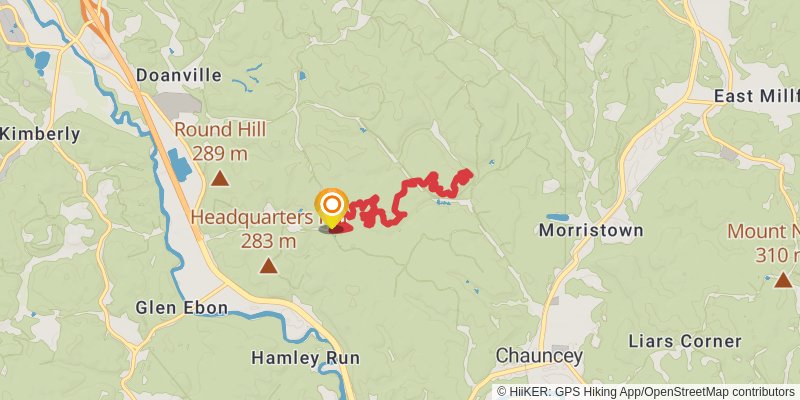Click the Mount peak triangle at right edge
The height and width of the screenshot is (400, 800).
(x=783, y=280)
